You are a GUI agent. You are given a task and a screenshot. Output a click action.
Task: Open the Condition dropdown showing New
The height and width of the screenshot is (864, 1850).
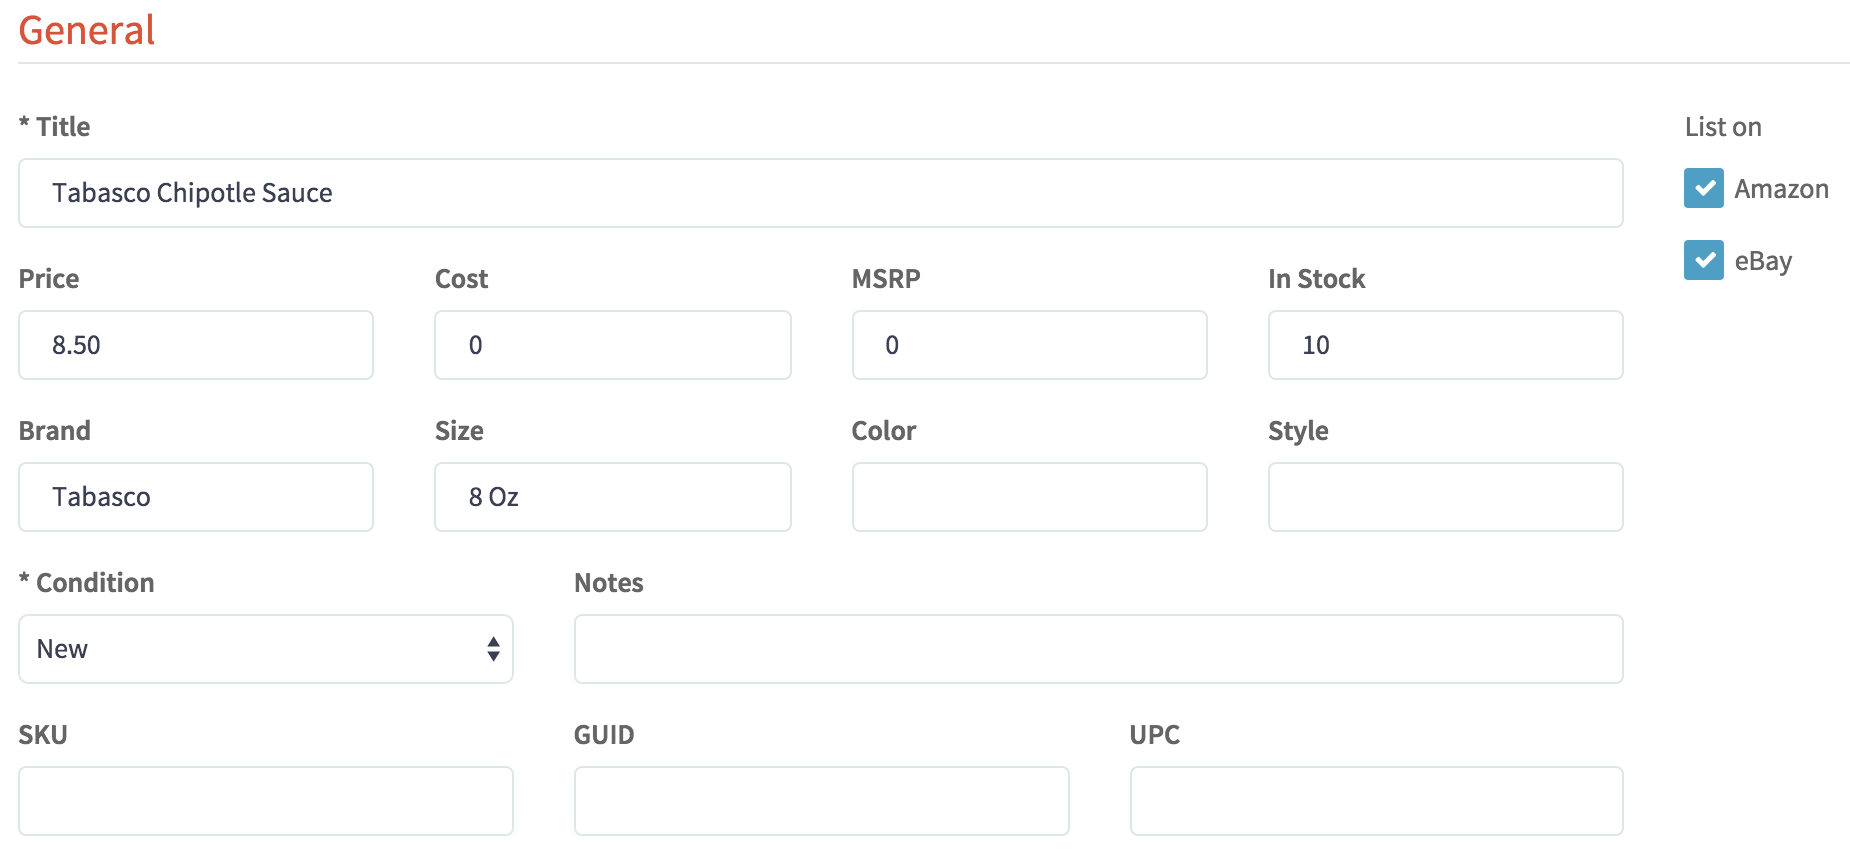[266, 649]
